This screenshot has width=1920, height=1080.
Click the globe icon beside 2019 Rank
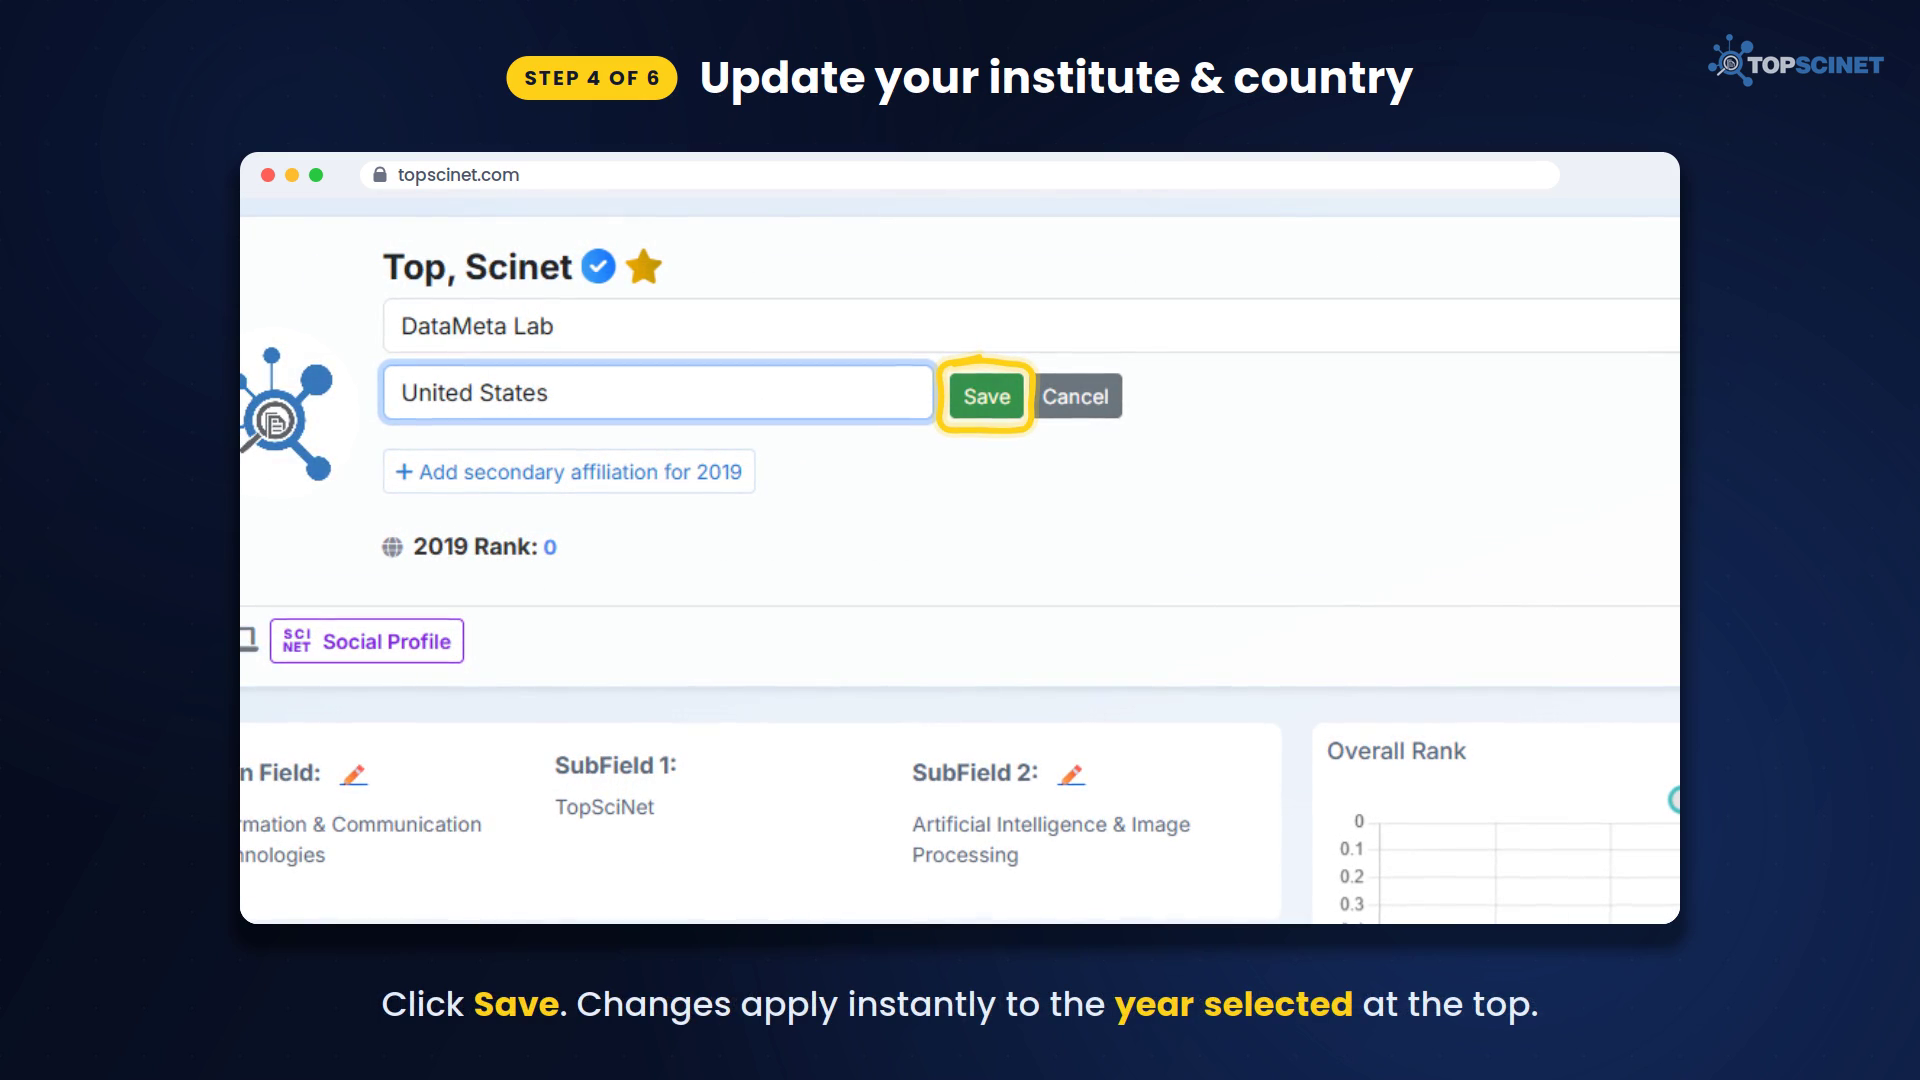click(x=392, y=547)
